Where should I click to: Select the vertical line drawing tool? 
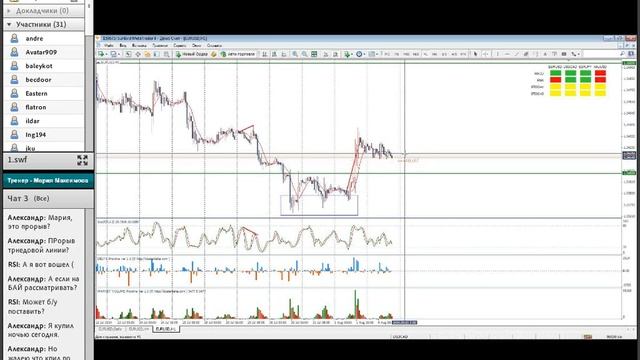[498, 54]
